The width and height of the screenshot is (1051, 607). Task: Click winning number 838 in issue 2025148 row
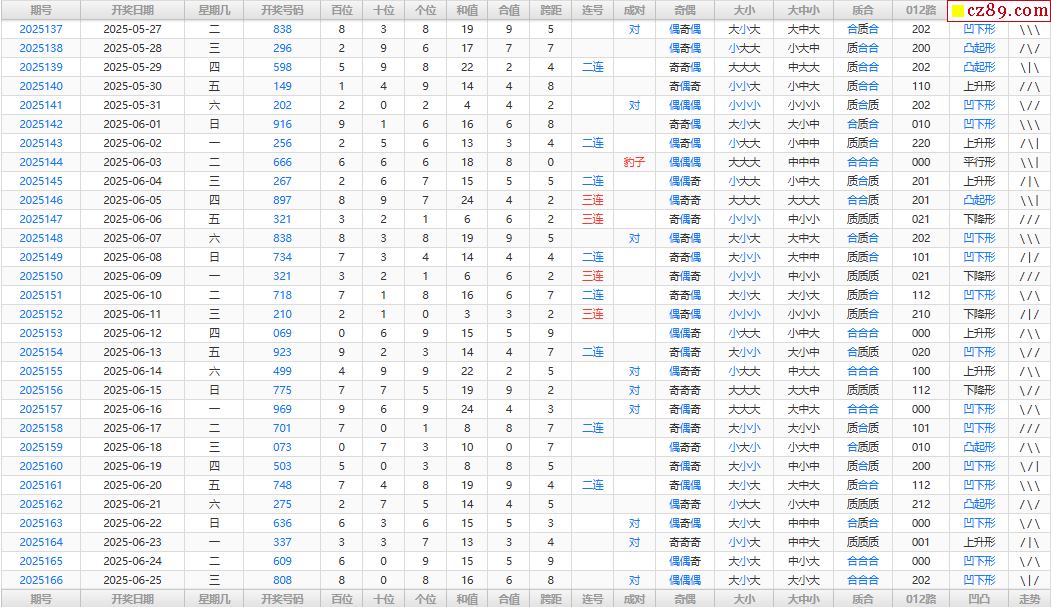282,239
